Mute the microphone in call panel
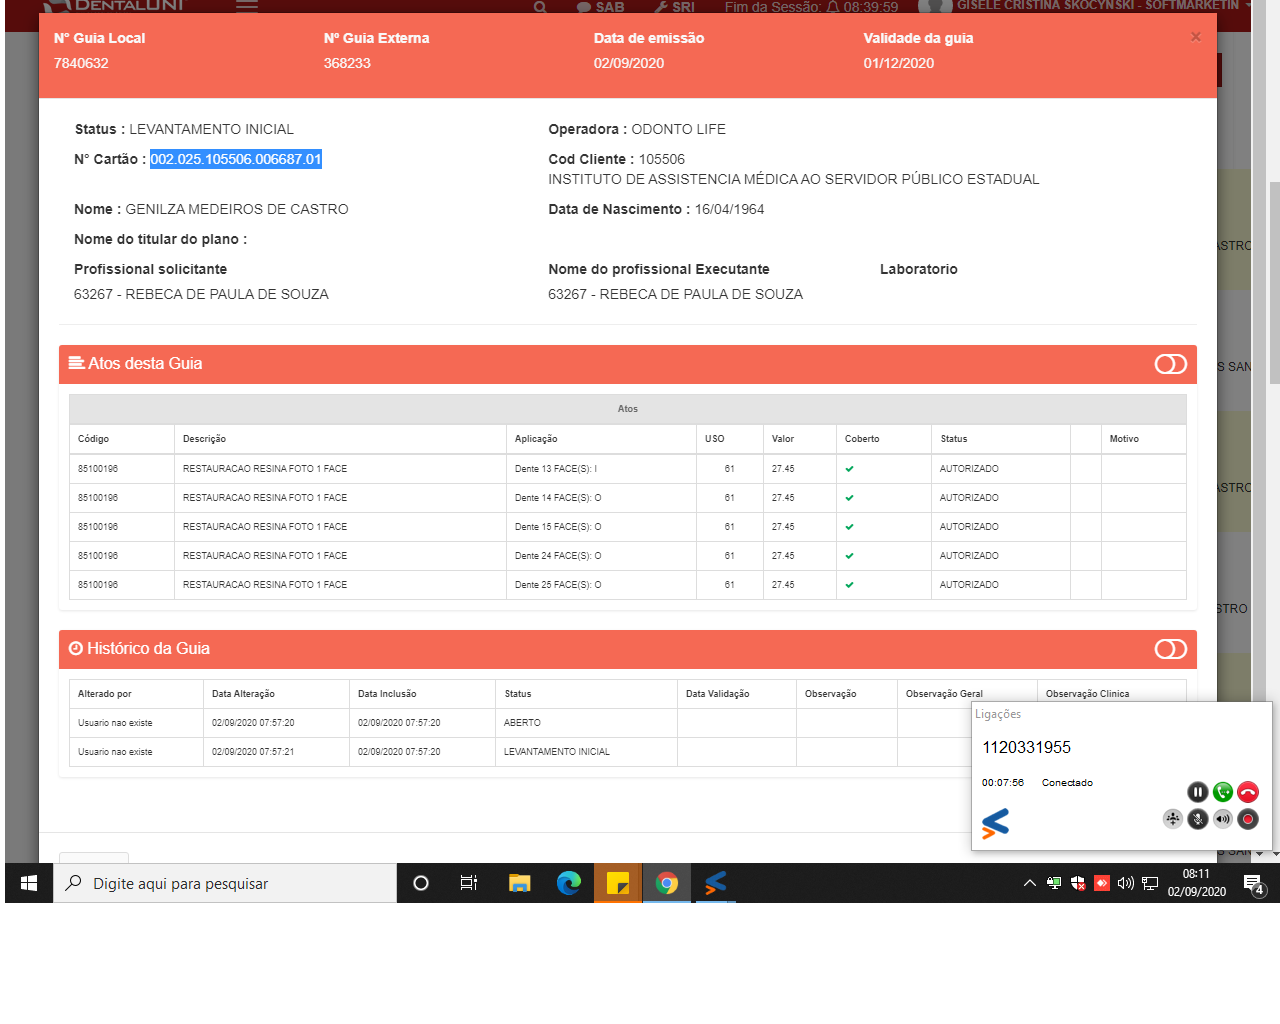 click(x=1197, y=819)
